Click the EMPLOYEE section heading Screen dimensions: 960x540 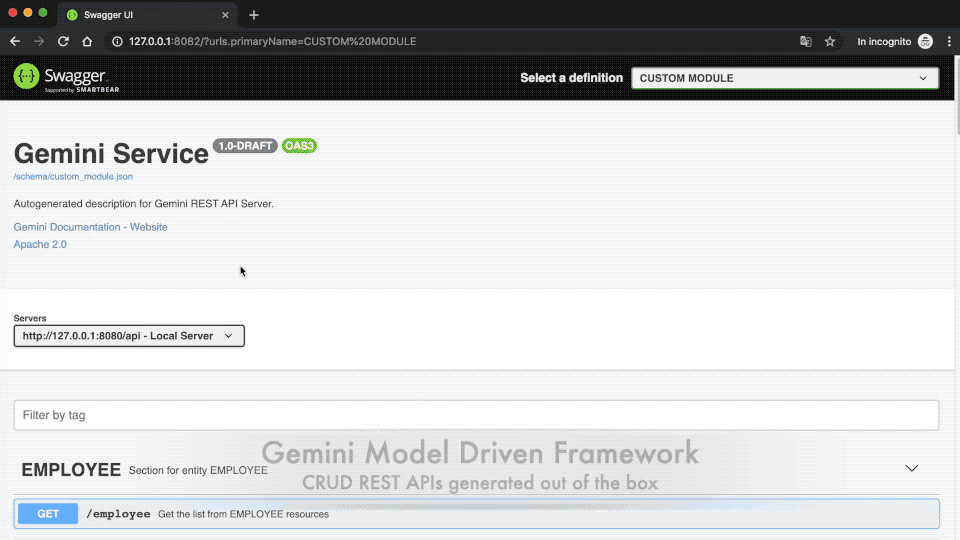pyautogui.click(x=71, y=470)
